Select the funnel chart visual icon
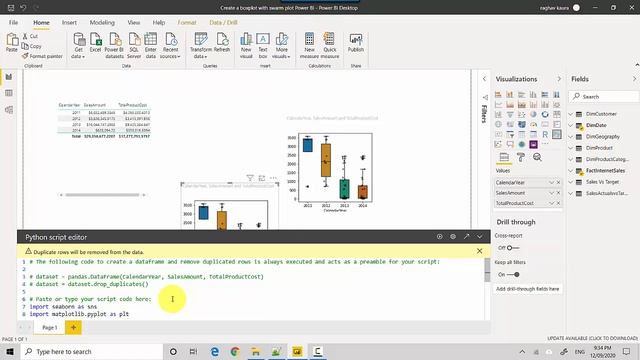640x360 pixels. click(x=510, y=114)
